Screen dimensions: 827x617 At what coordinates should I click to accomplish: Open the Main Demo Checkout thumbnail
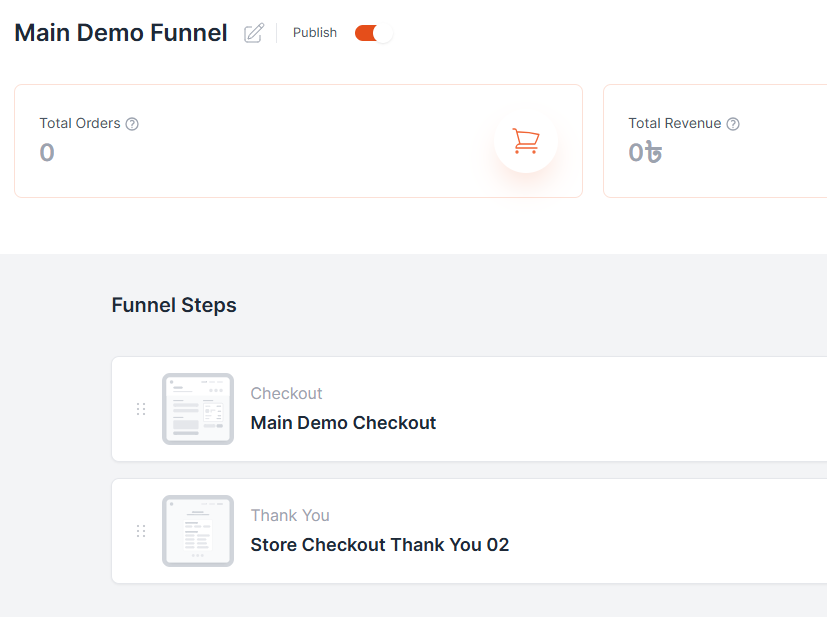pos(198,409)
